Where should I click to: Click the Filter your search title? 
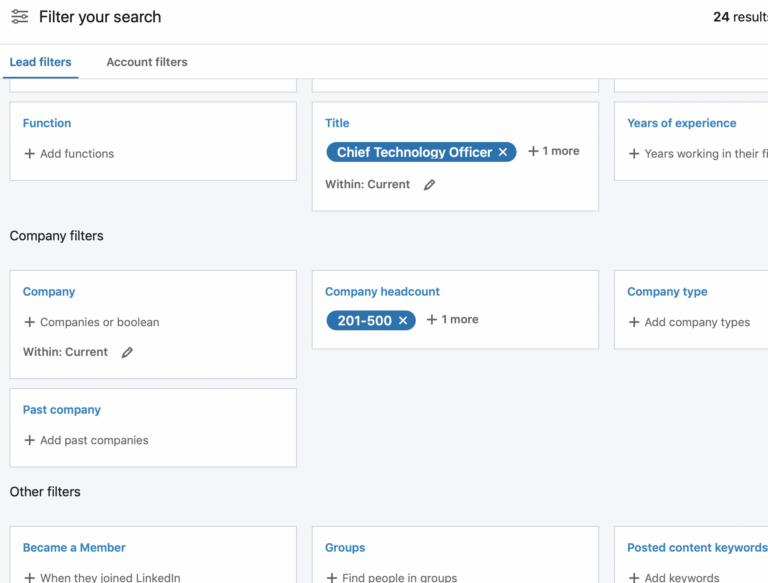click(100, 17)
